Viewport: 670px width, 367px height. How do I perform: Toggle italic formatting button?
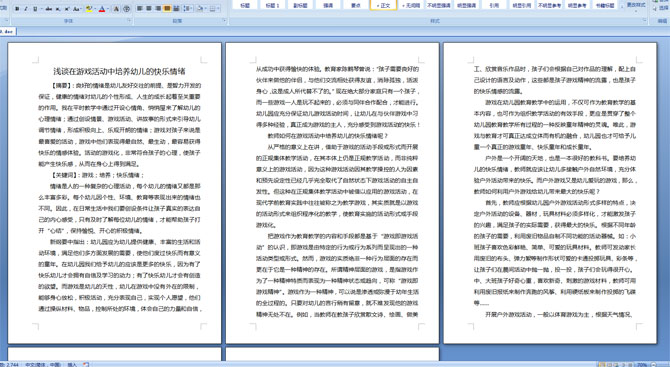26,9
